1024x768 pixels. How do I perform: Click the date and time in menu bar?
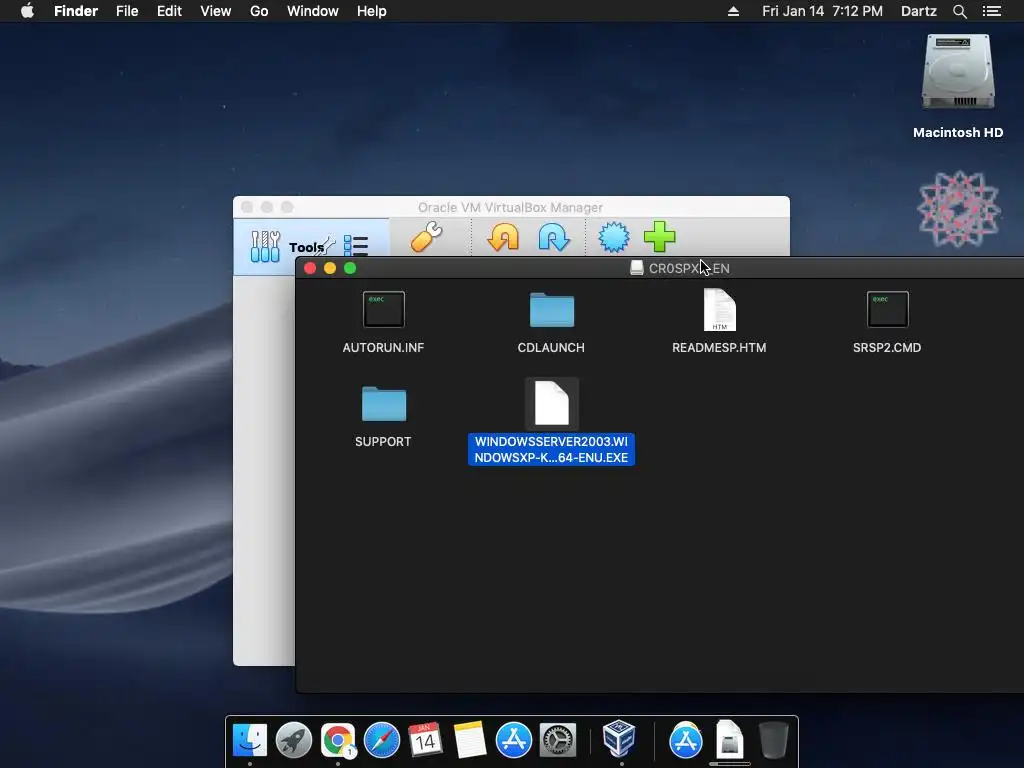coord(822,11)
